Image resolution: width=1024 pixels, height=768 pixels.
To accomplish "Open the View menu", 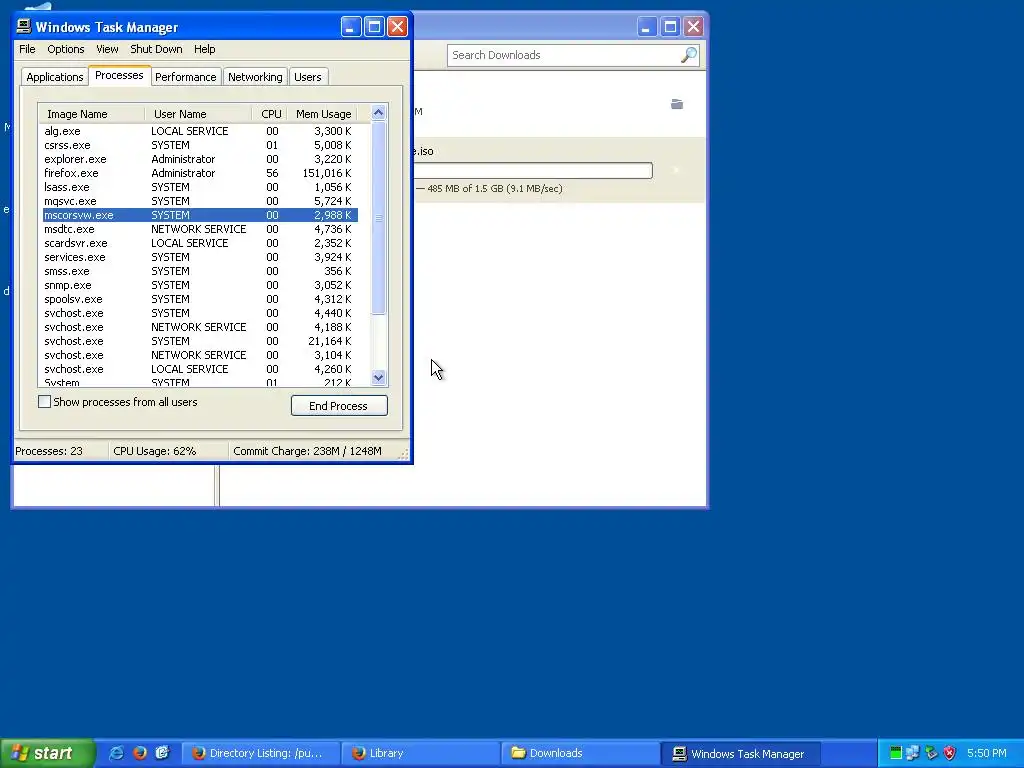I will click(107, 49).
